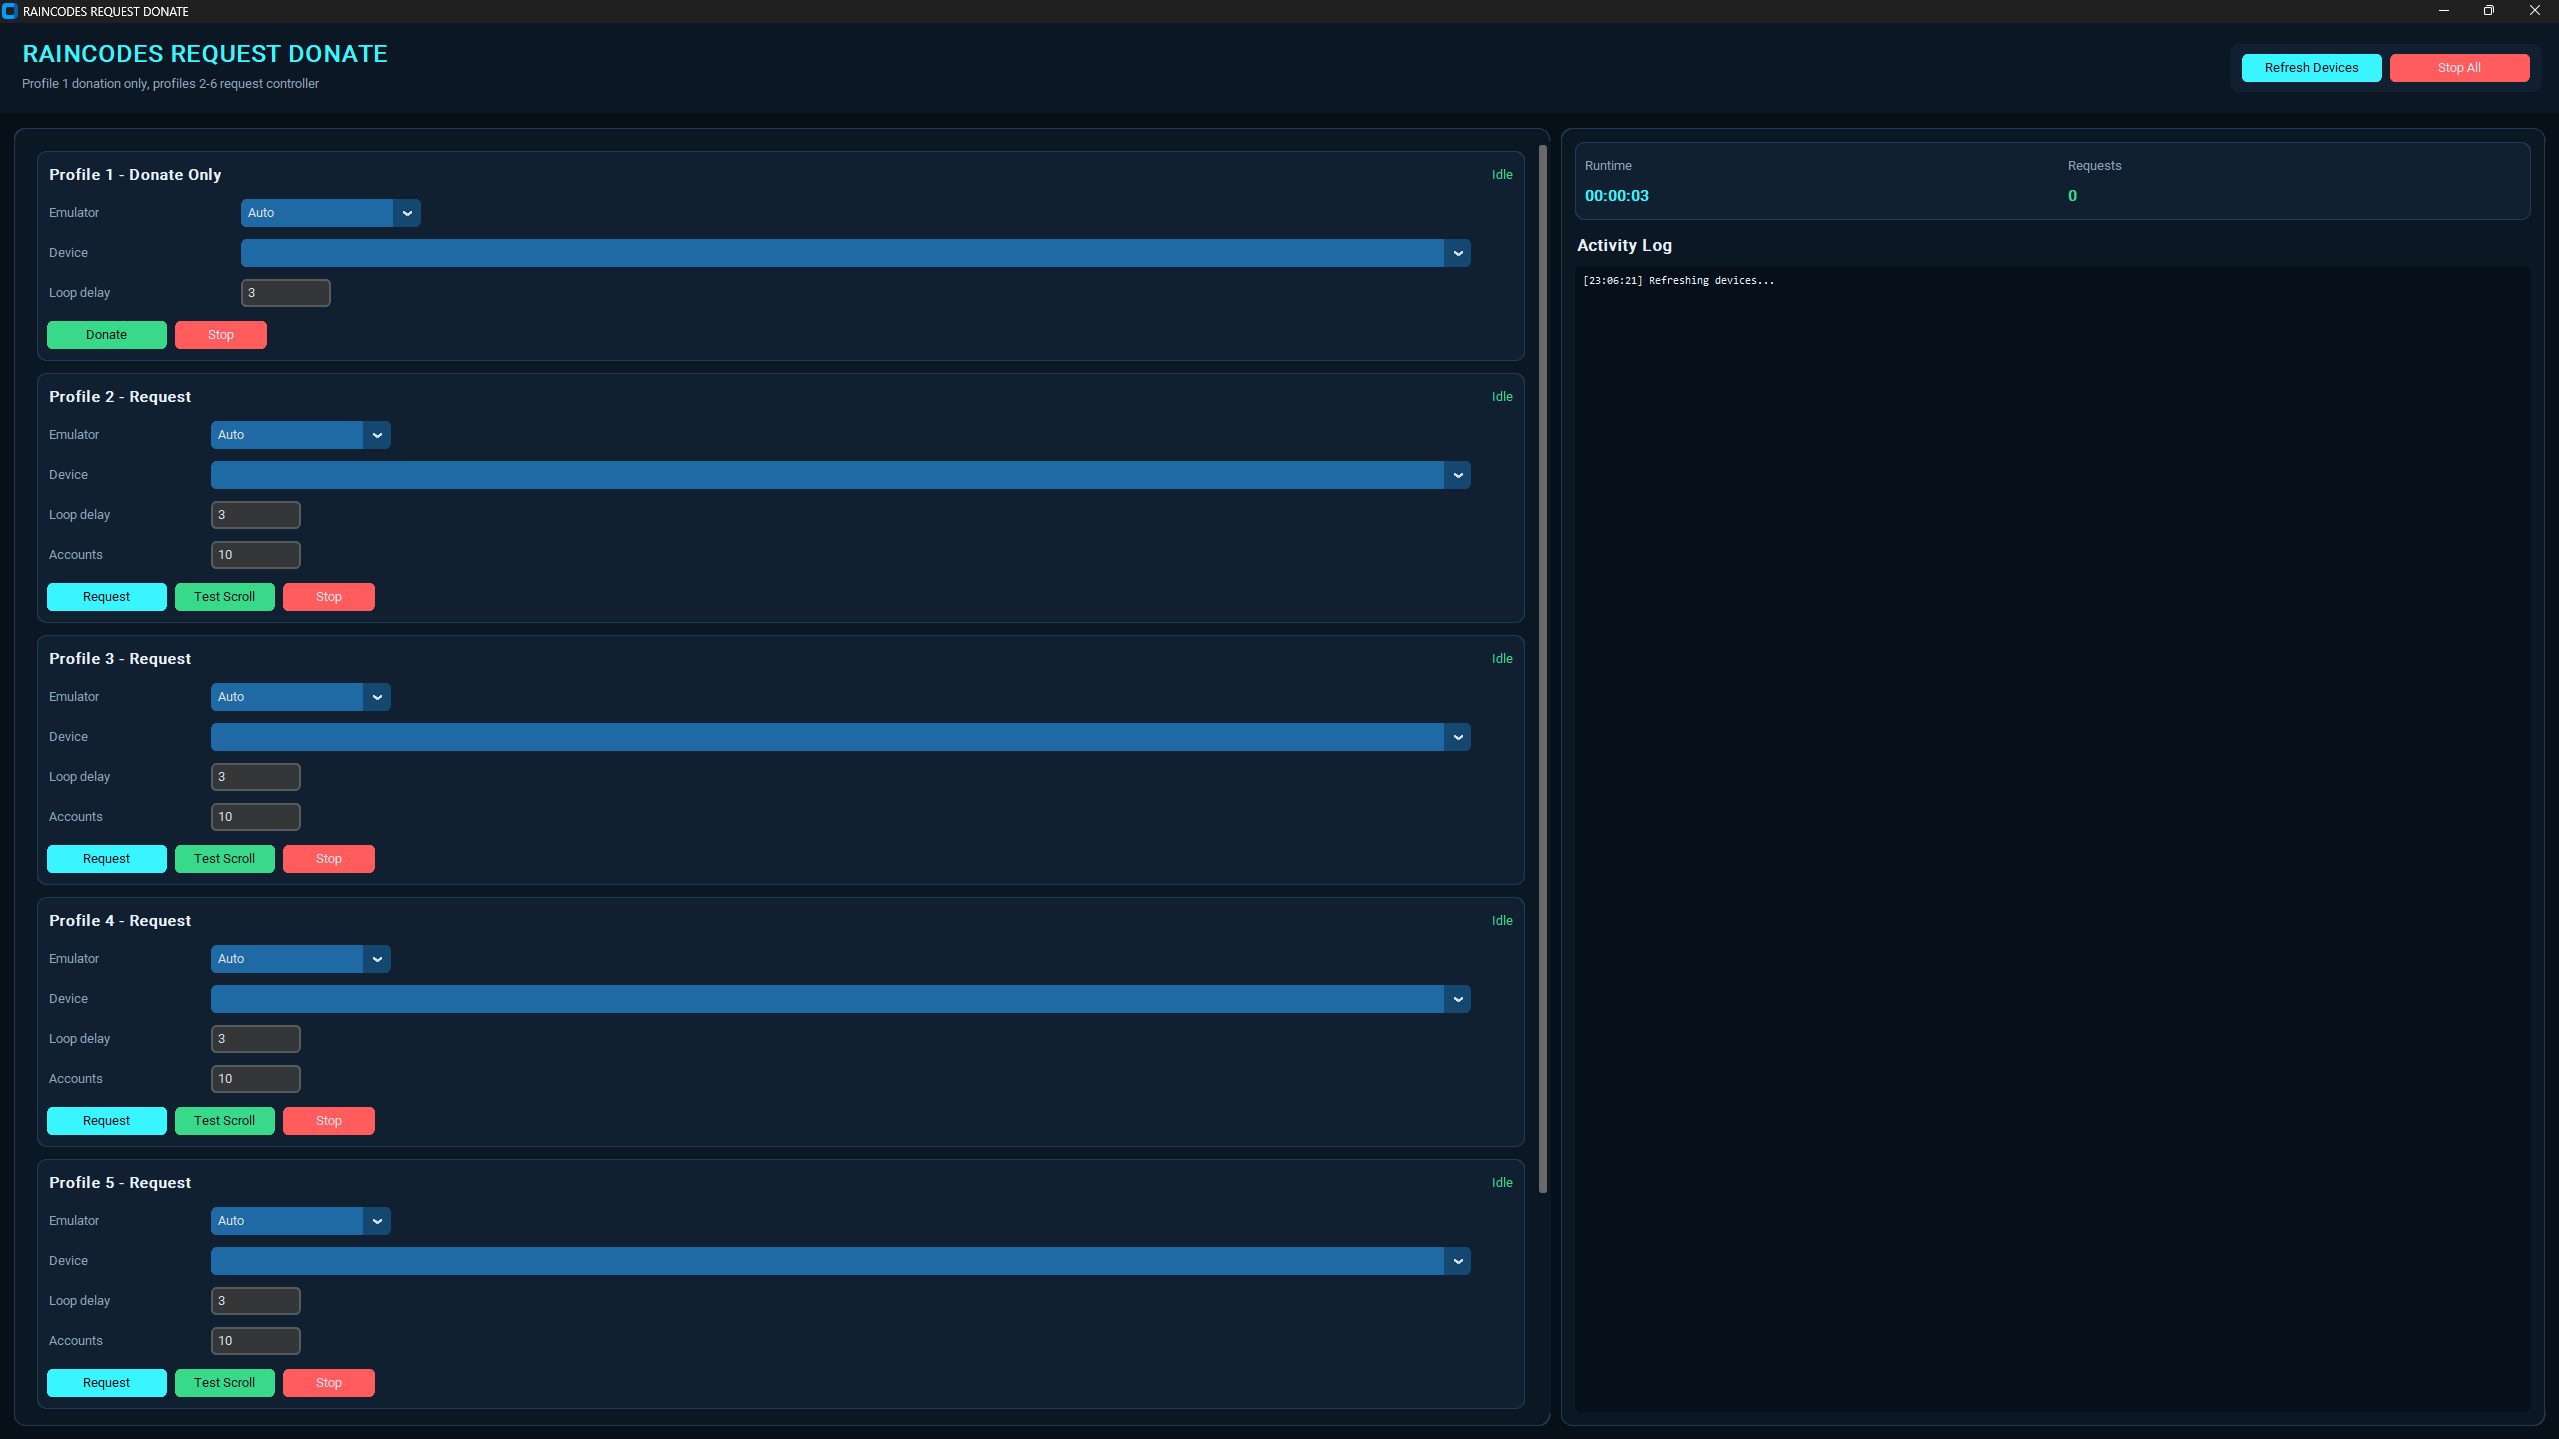Click Request on Profile 4
This screenshot has width=2559, height=1439.
(107, 1121)
